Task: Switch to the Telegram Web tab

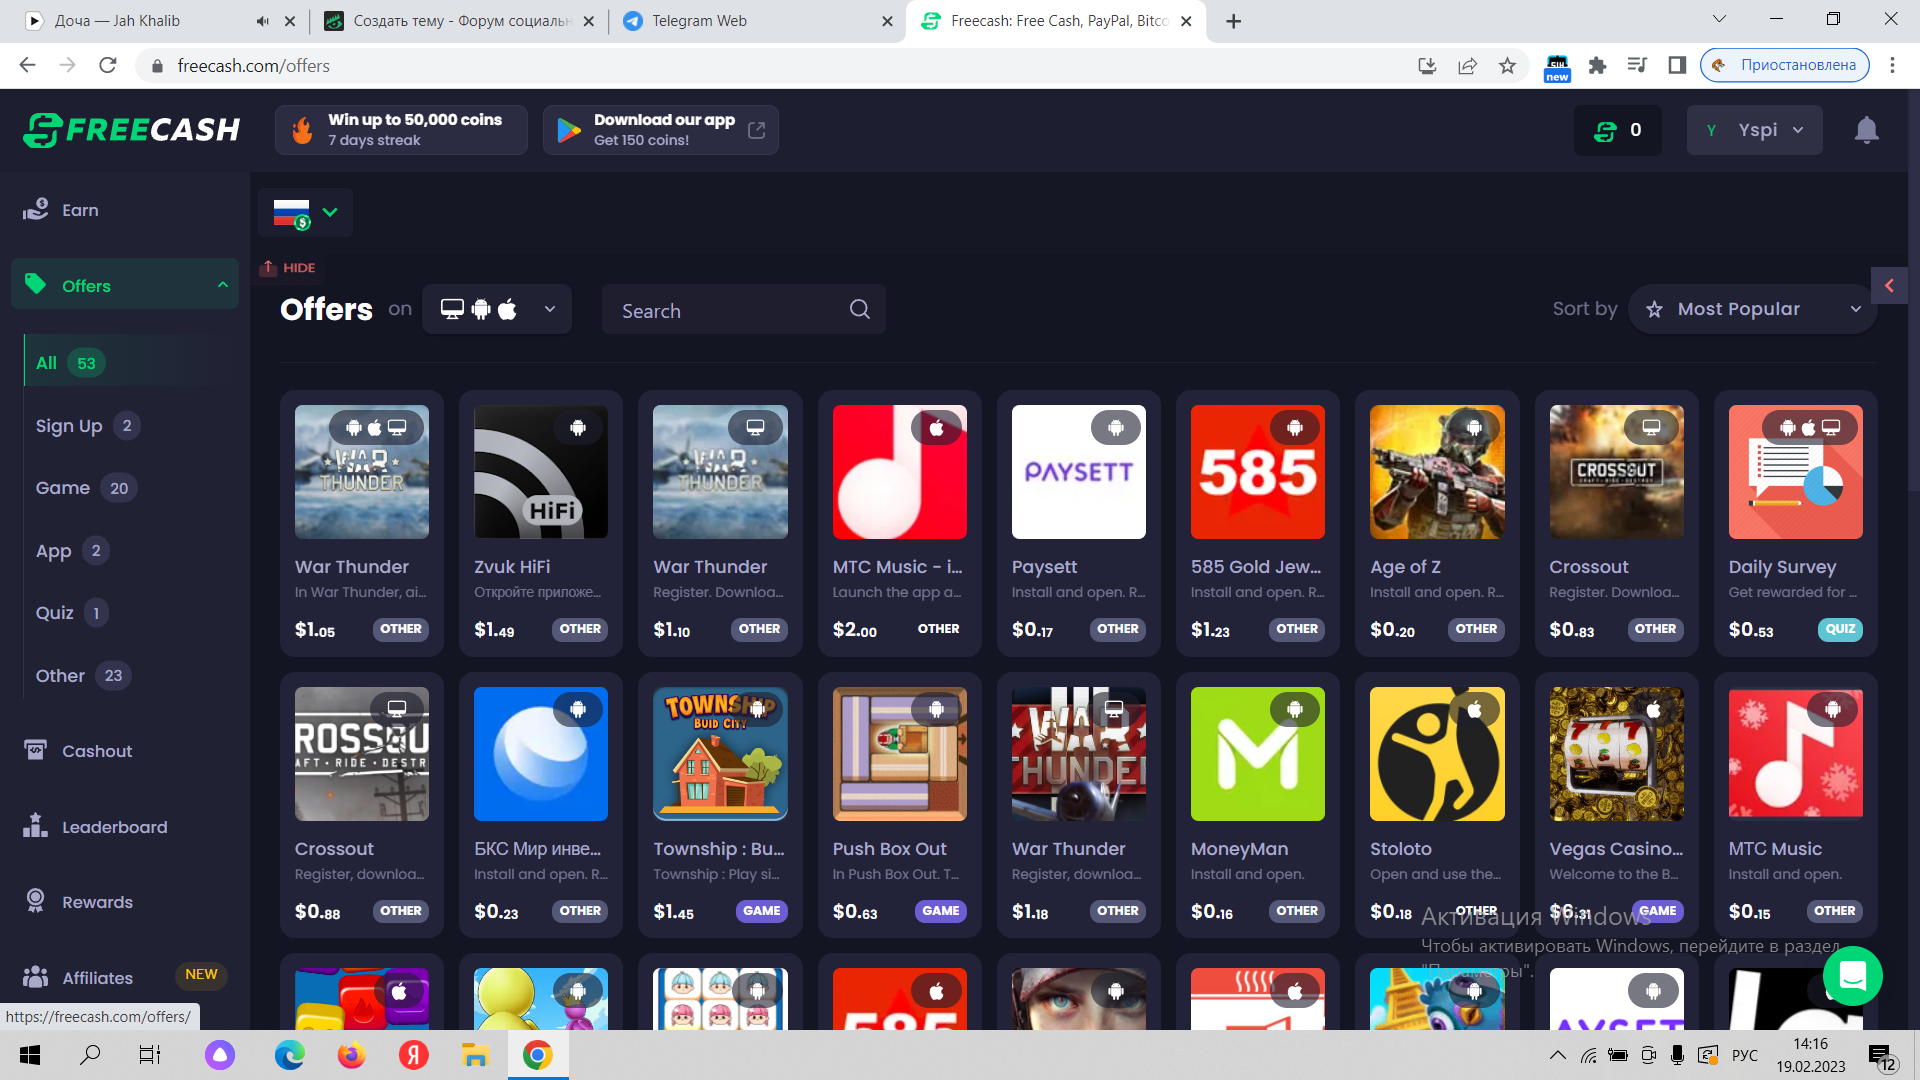Action: click(756, 21)
